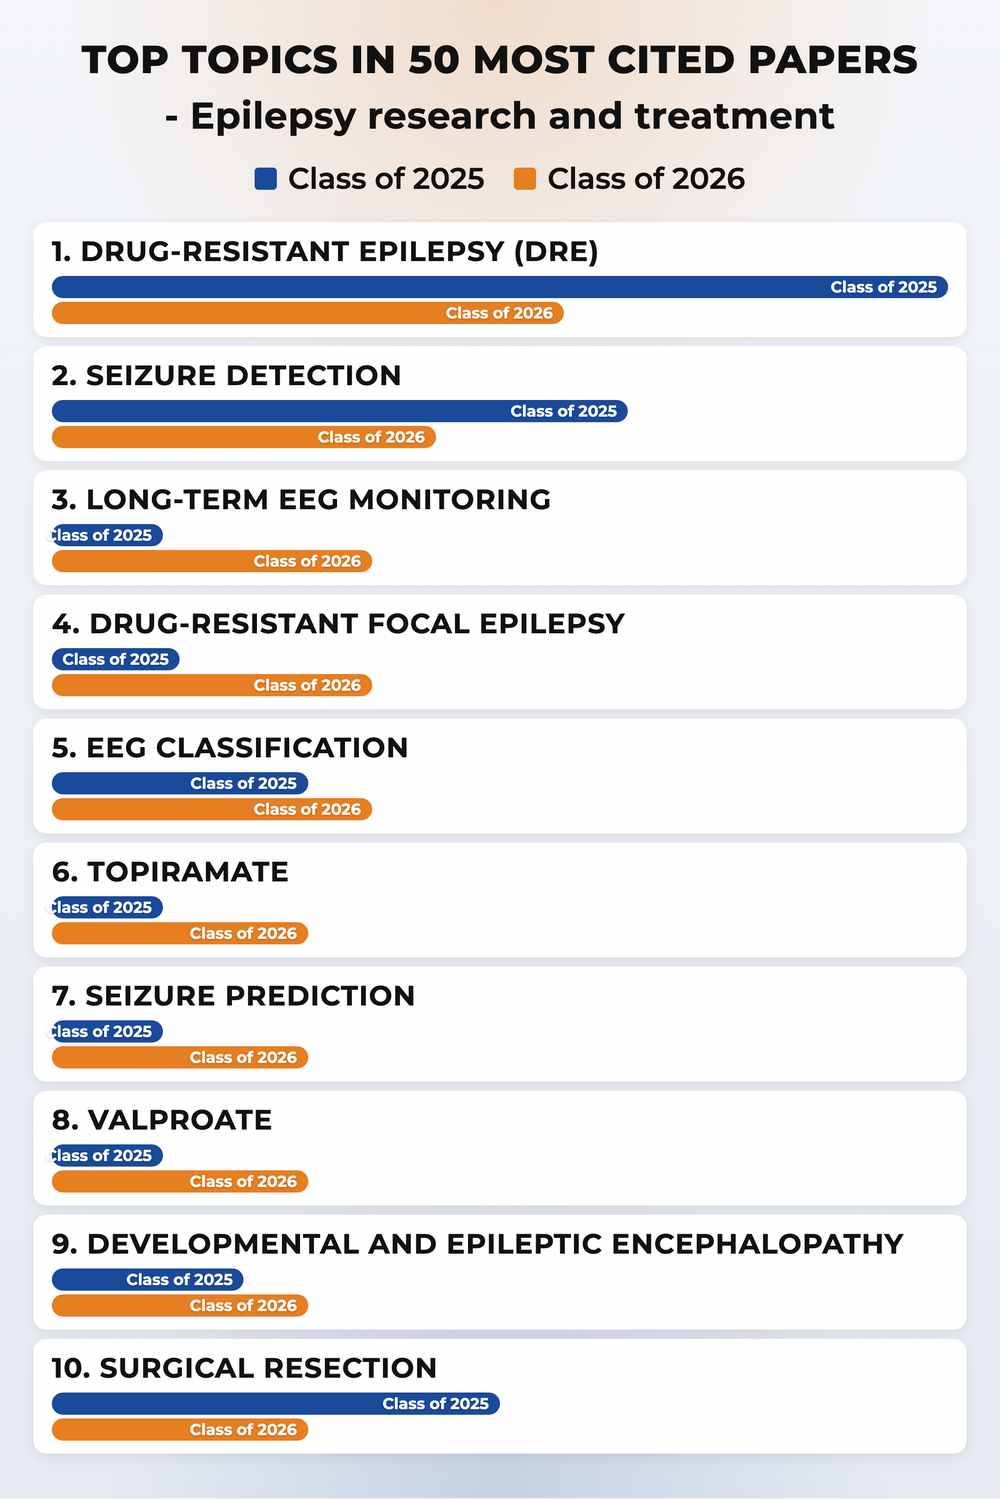Screen dimensions: 1000x1499
Task: Open the Seizure Detection topic heading
Action: coord(226,375)
